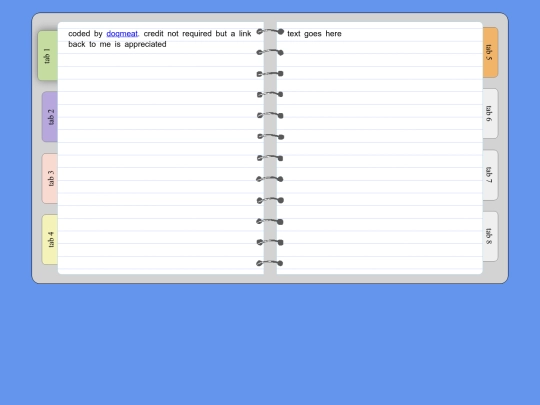Select the orange tab 5

490,52
